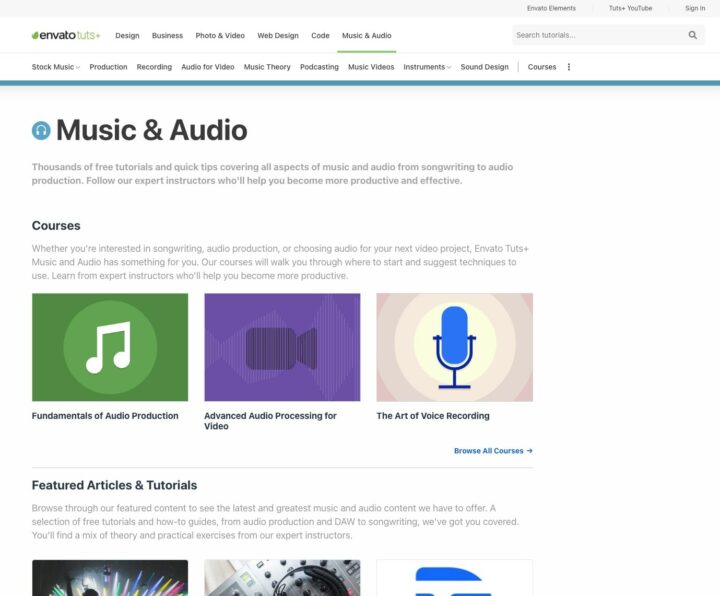Image resolution: width=720 pixels, height=596 pixels.
Task: Visit the Tuts+ YouTube link
Action: [630, 8]
